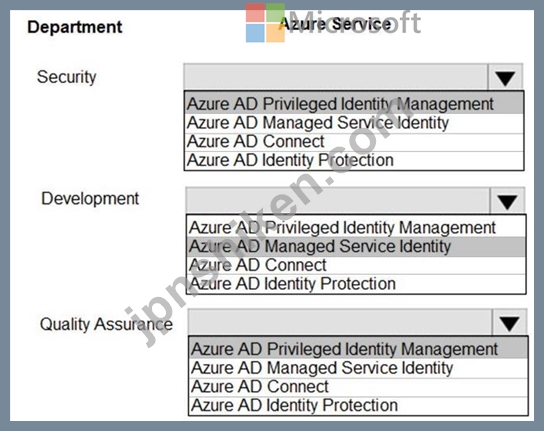Select Managed Service Identity for Security
This screenshot has height=431, width=544.
point(354,123)
